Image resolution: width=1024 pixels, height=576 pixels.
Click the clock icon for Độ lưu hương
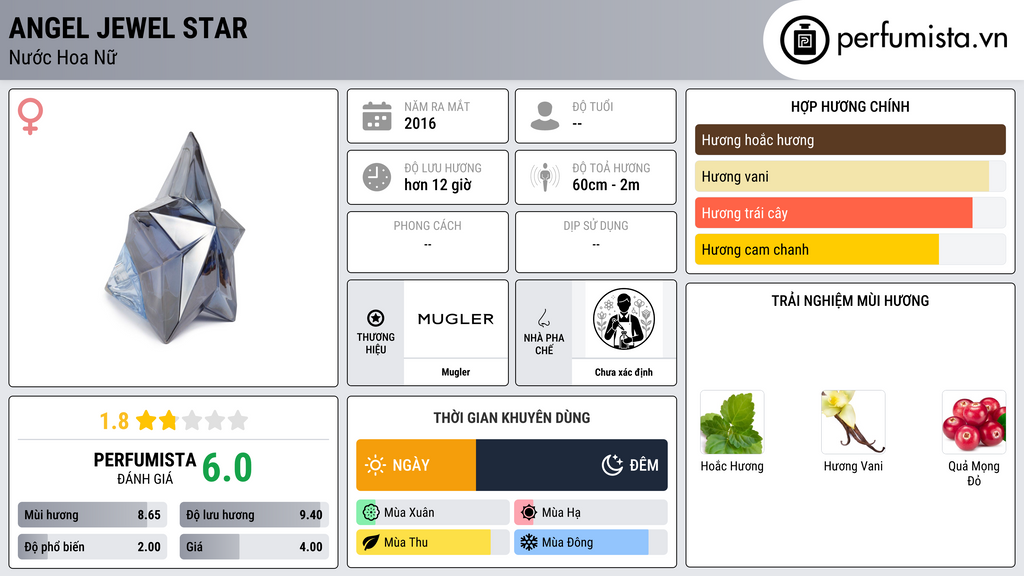tap(377, 177)
